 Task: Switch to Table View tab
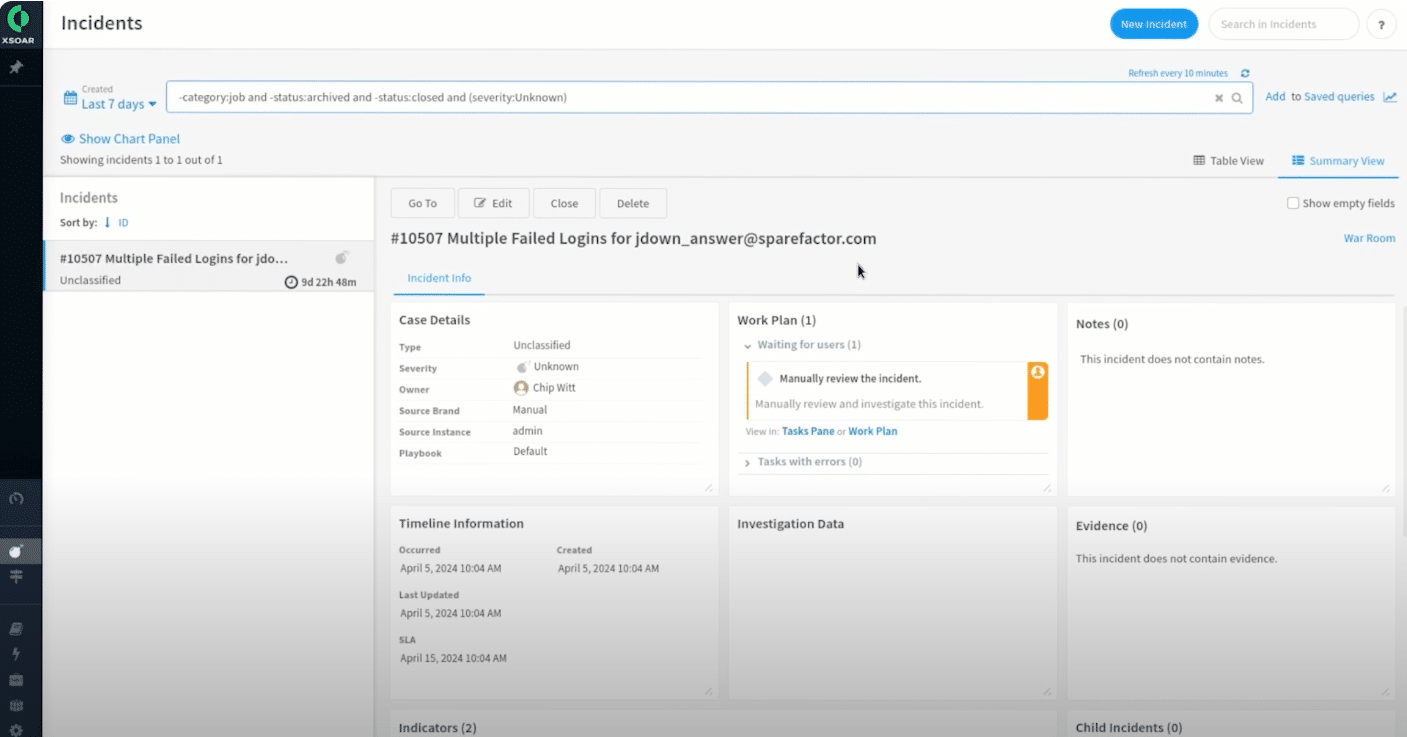1228,161
